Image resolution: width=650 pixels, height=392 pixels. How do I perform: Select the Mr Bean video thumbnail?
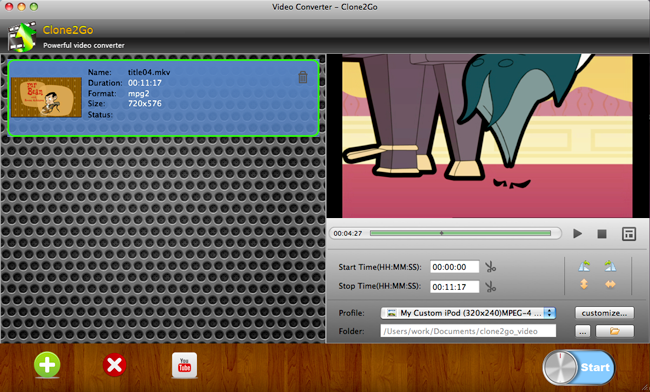46,97
